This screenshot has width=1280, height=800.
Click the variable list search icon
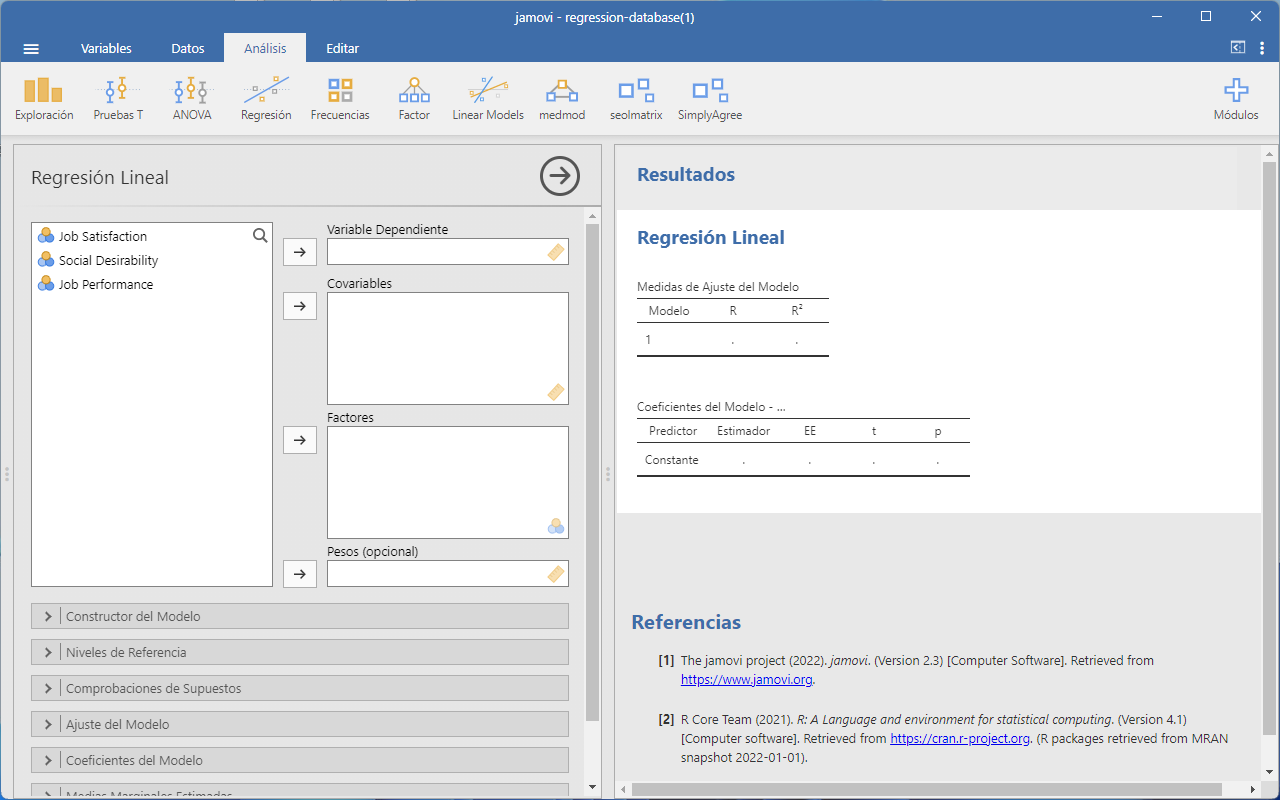(260, 236)
